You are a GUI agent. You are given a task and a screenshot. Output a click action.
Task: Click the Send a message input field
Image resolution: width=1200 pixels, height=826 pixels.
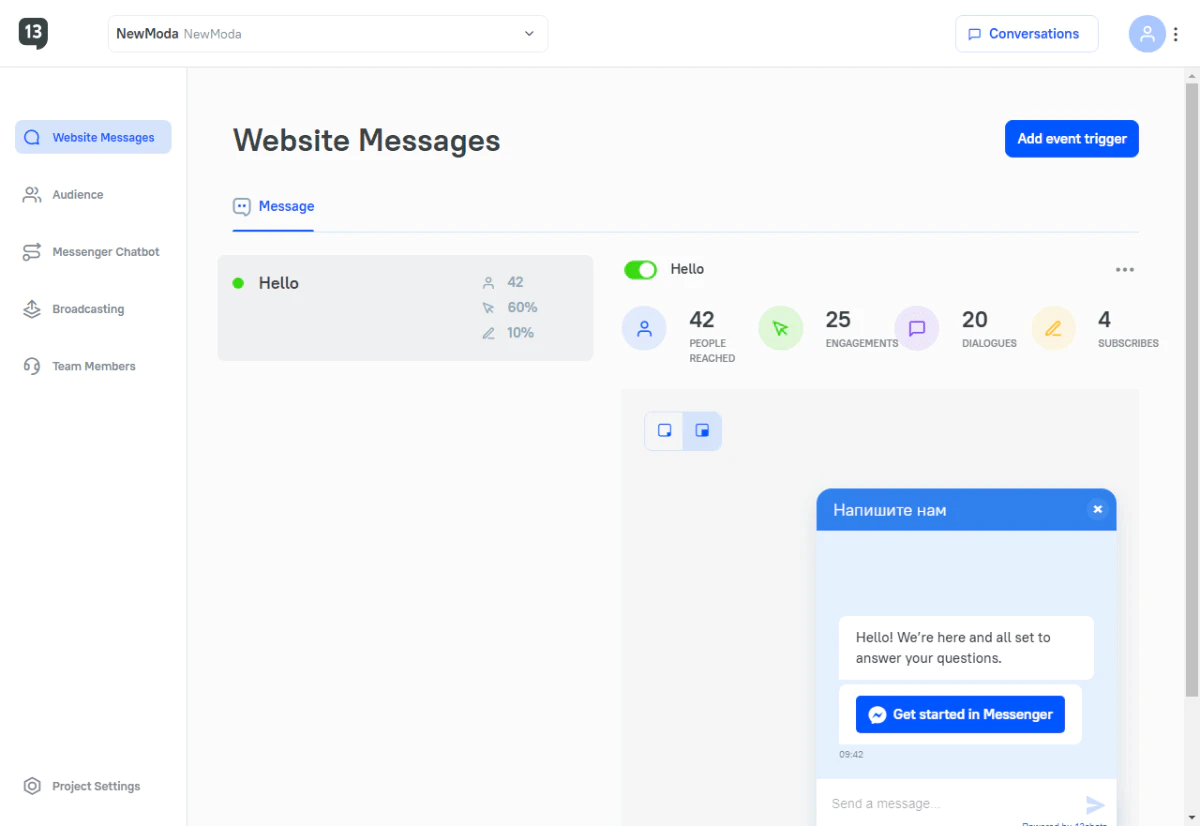pyautogui.click(x=950, y=804)
